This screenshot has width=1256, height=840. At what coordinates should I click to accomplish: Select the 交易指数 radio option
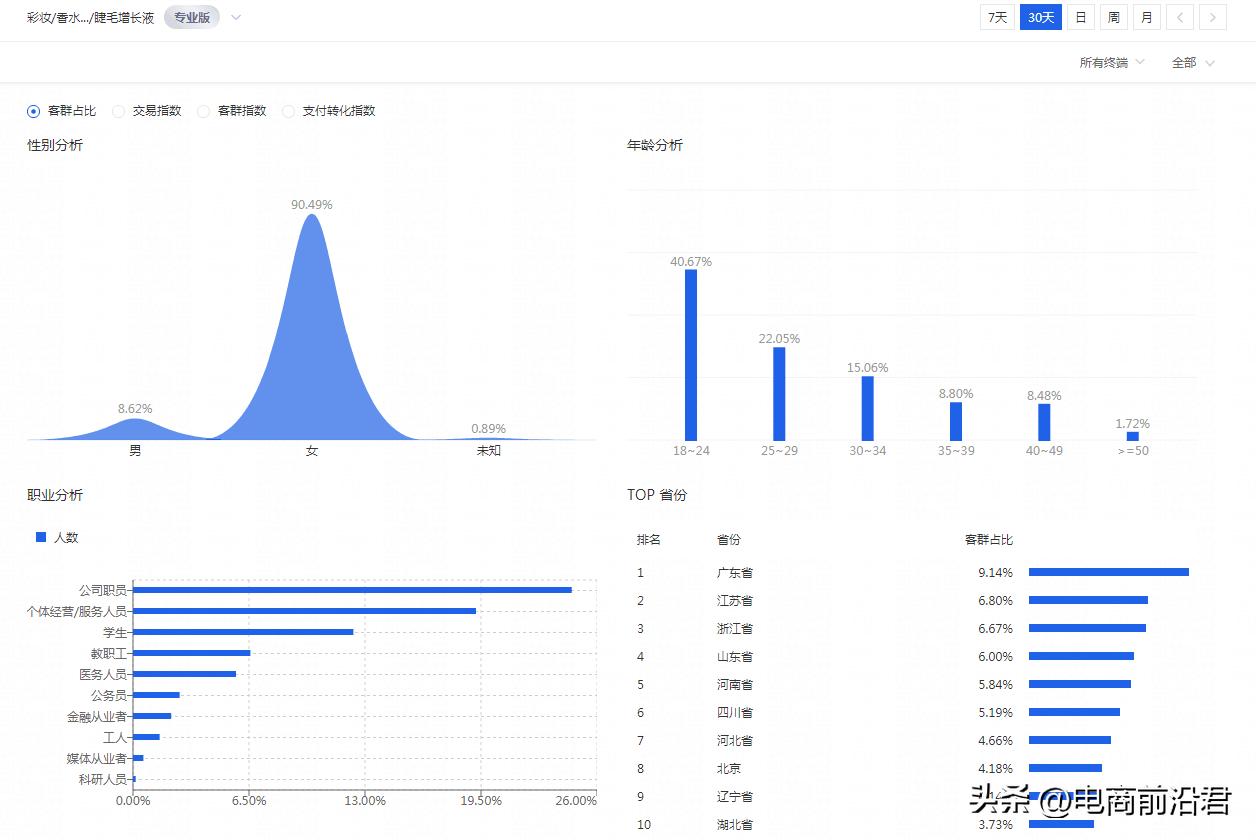[119, 111]
